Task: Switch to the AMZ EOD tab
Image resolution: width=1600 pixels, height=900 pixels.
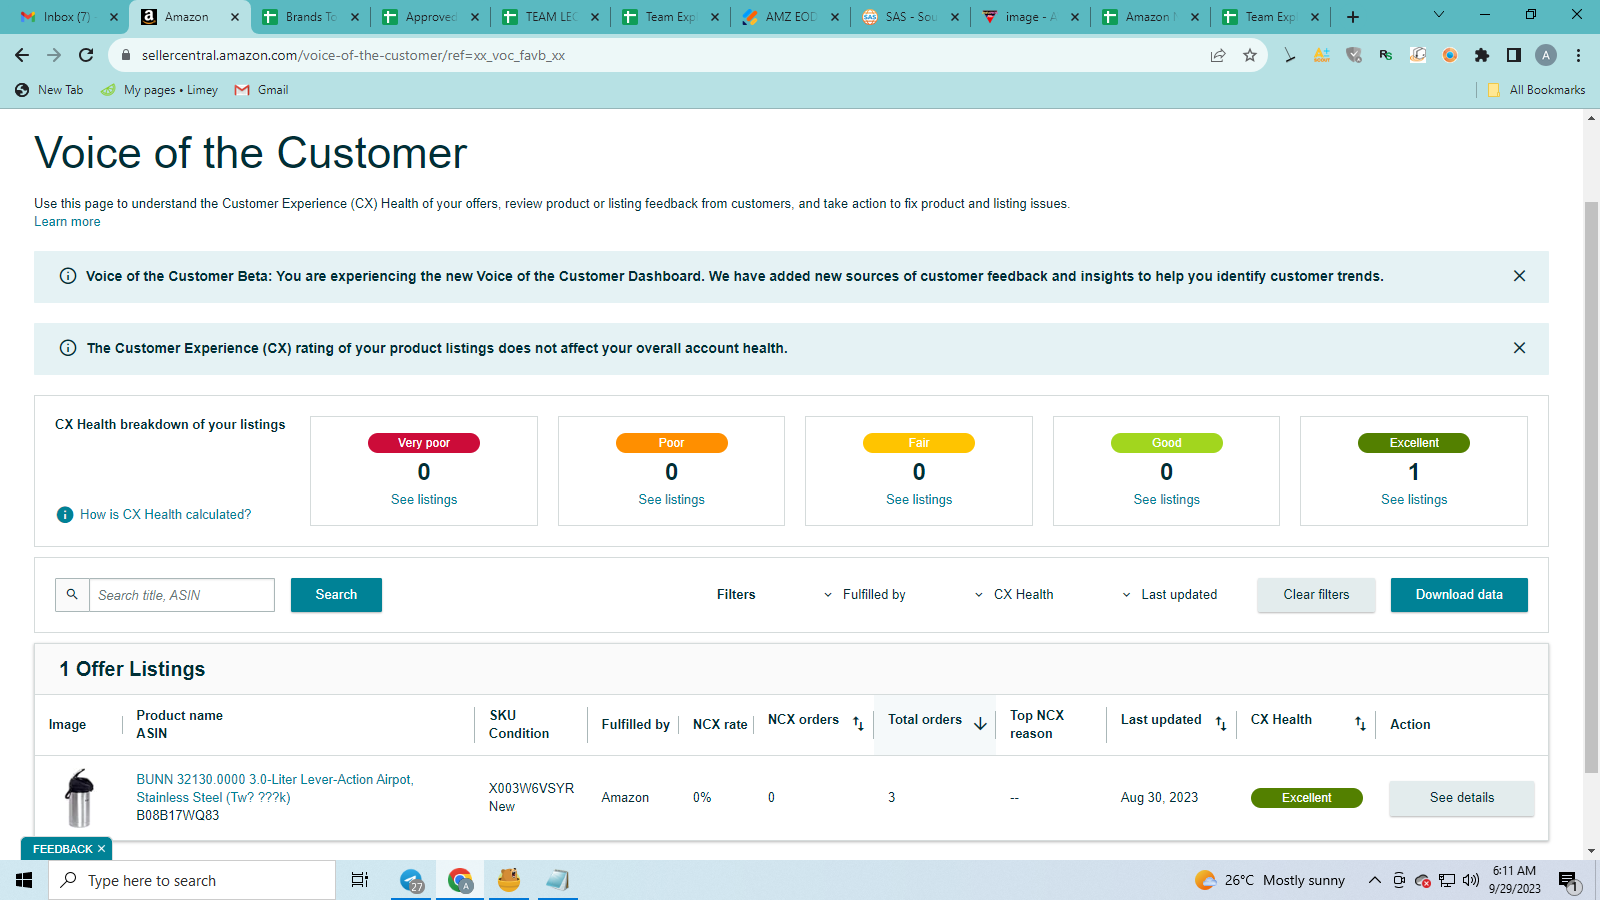Action: click(x=792, y=17)
